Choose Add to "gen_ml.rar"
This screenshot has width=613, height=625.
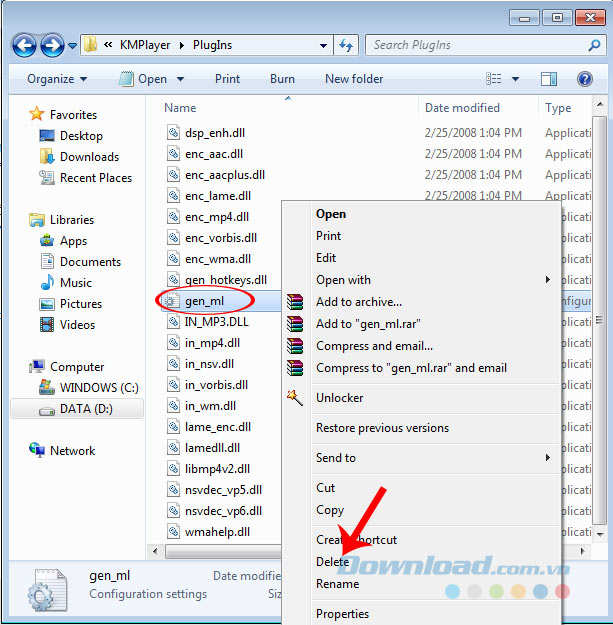tap(422, 324)
